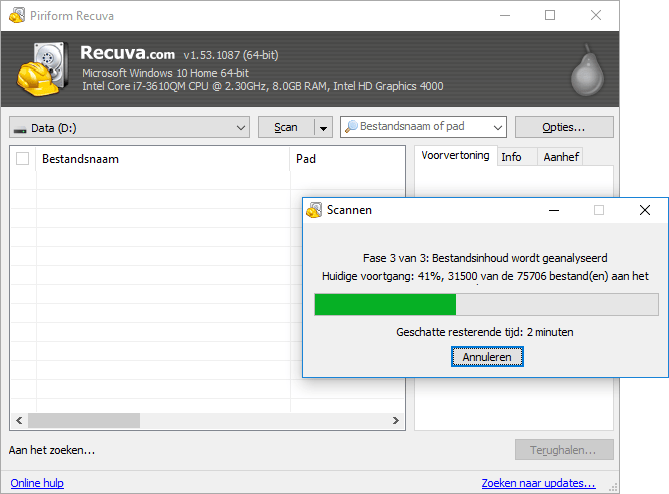Click the file list right scroll arrow
669x494 pixels.
point(396,420)
